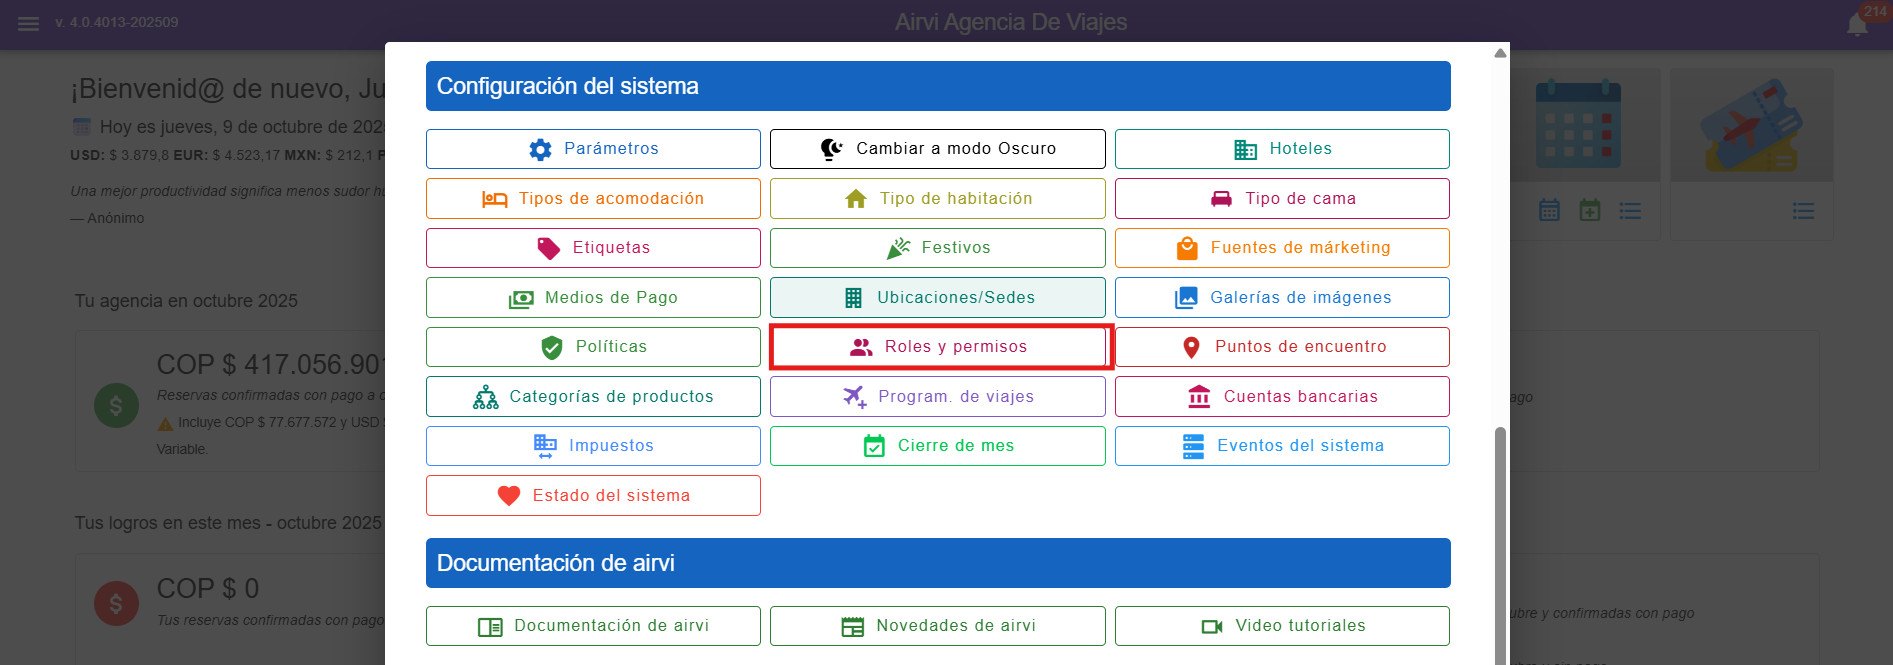1893x665 pixels.
Task: Click the gear icon beside Parámetros
Action: tap(540, 149)
